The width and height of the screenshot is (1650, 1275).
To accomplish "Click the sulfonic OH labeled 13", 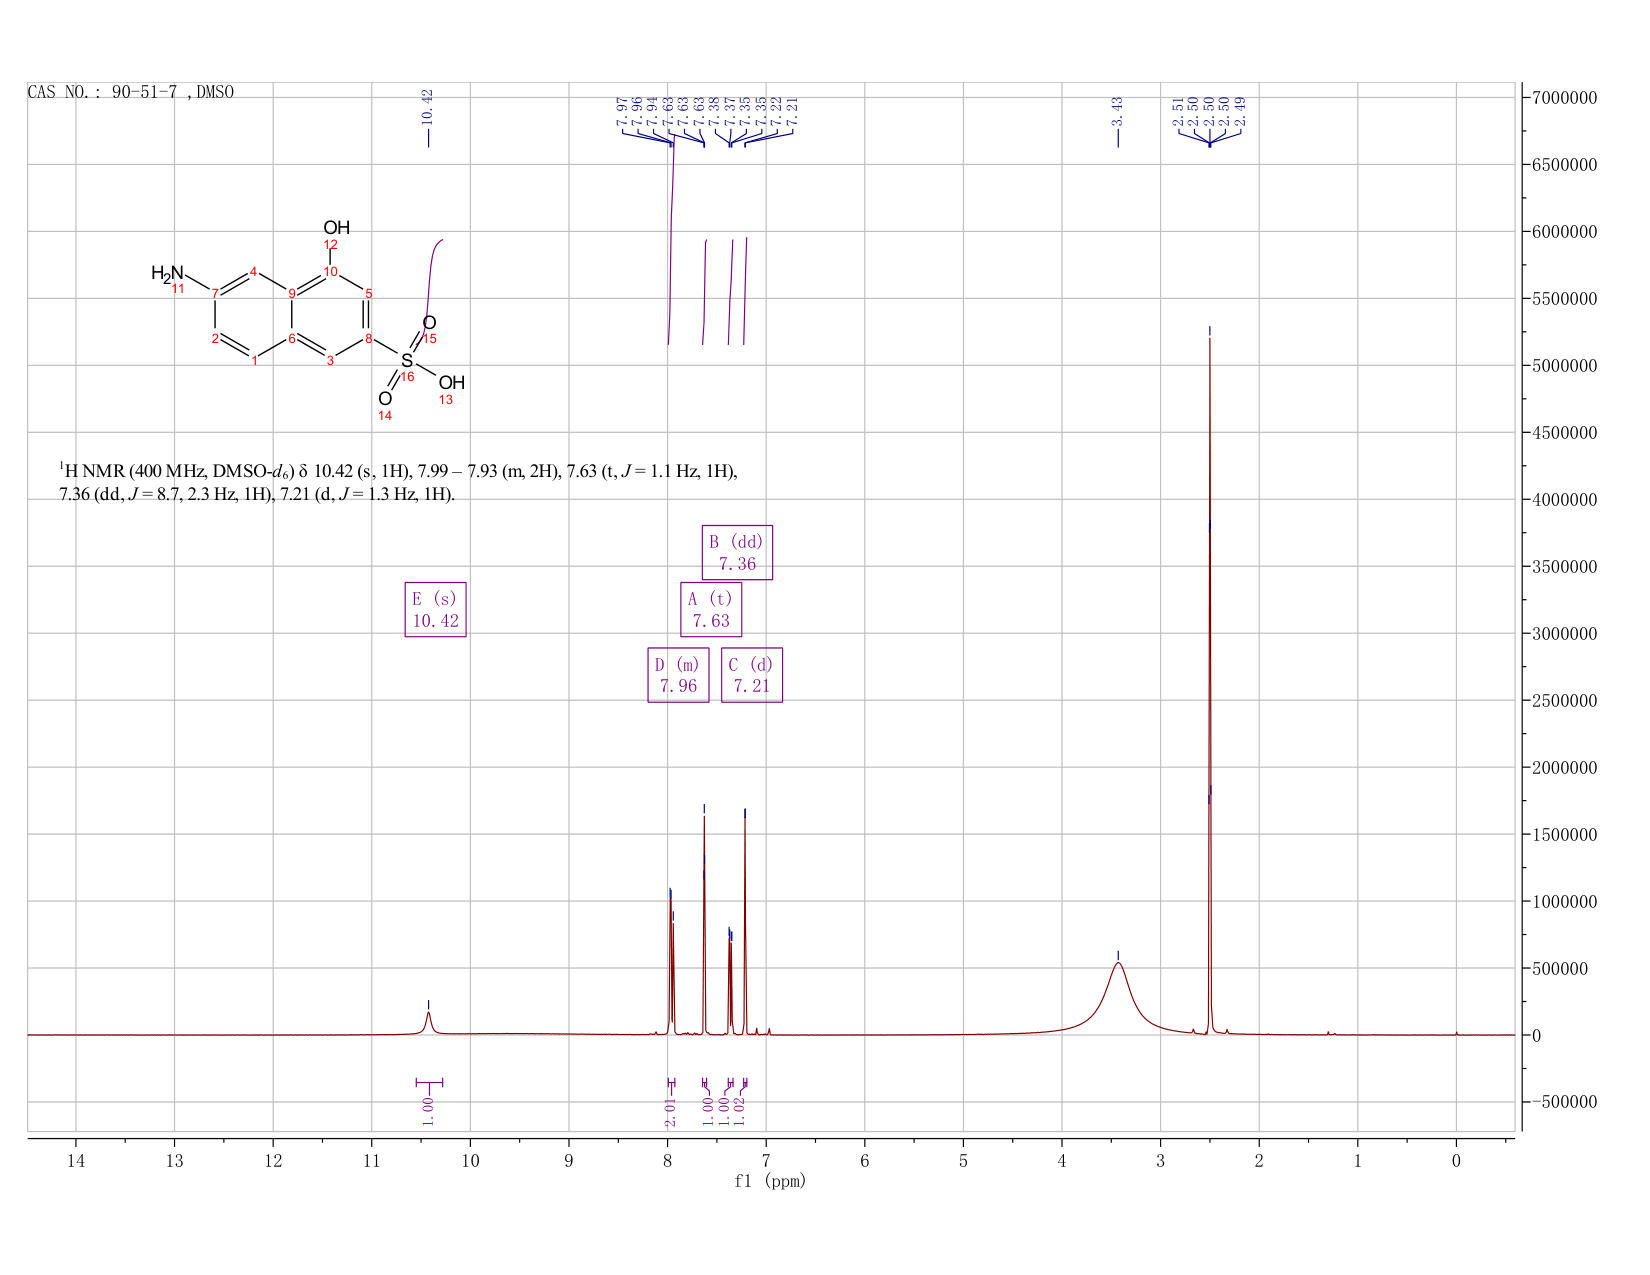I will click(452, 382).
